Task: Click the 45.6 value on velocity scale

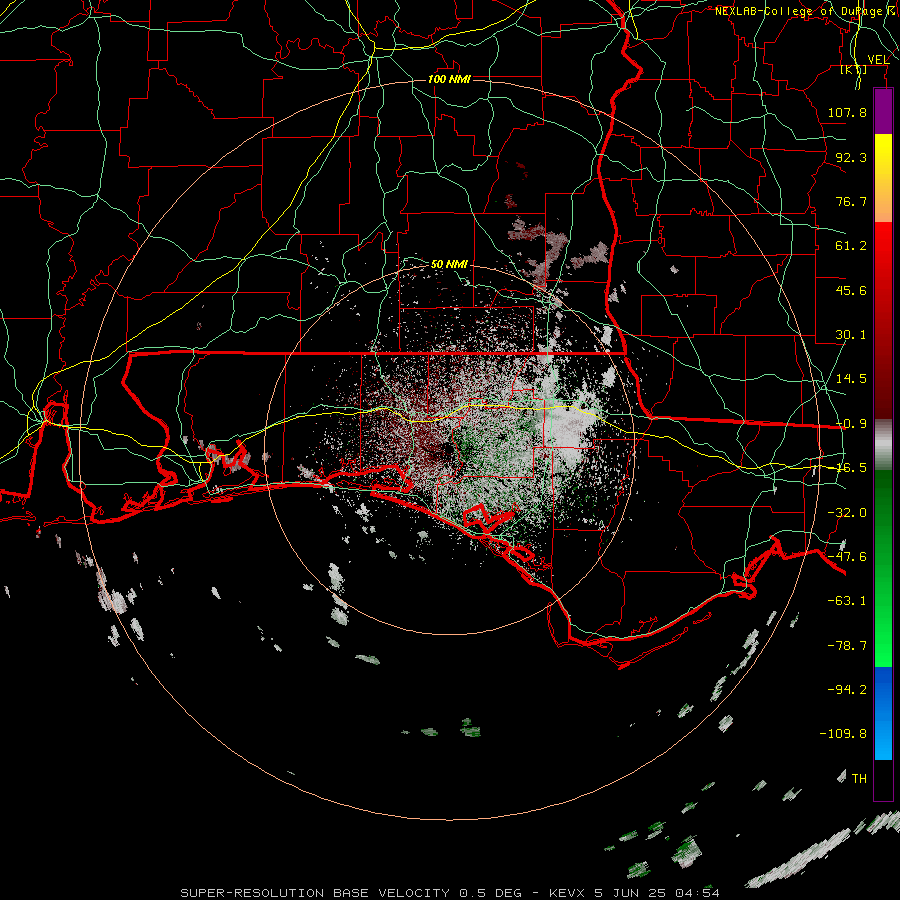Action: click(x=851, y=290)
